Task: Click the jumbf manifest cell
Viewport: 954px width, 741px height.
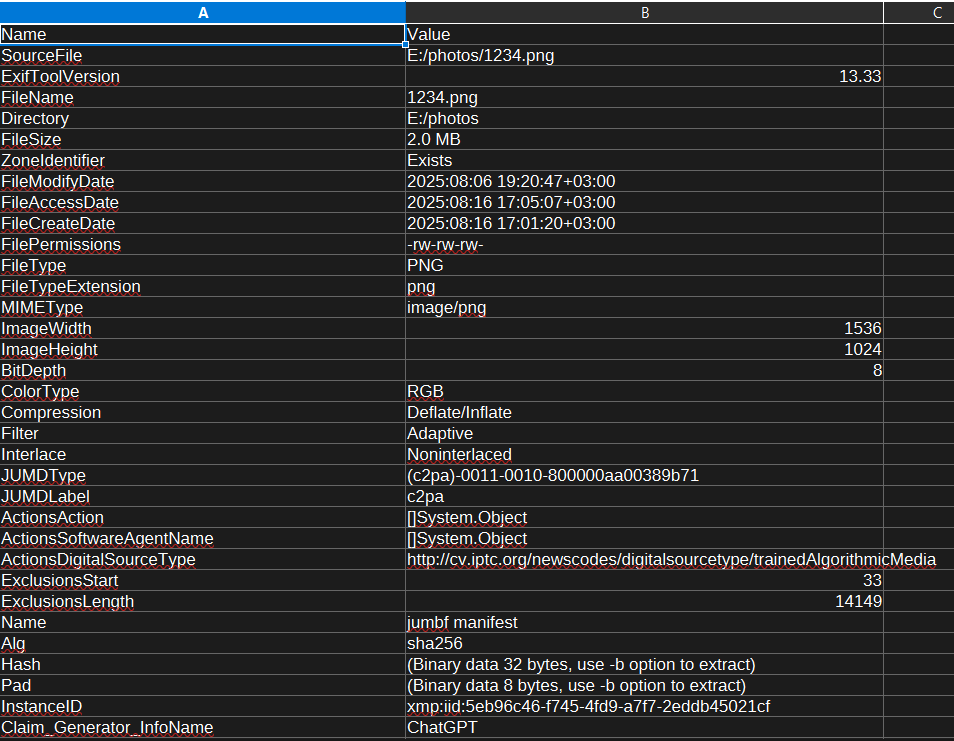Action: 462,623
